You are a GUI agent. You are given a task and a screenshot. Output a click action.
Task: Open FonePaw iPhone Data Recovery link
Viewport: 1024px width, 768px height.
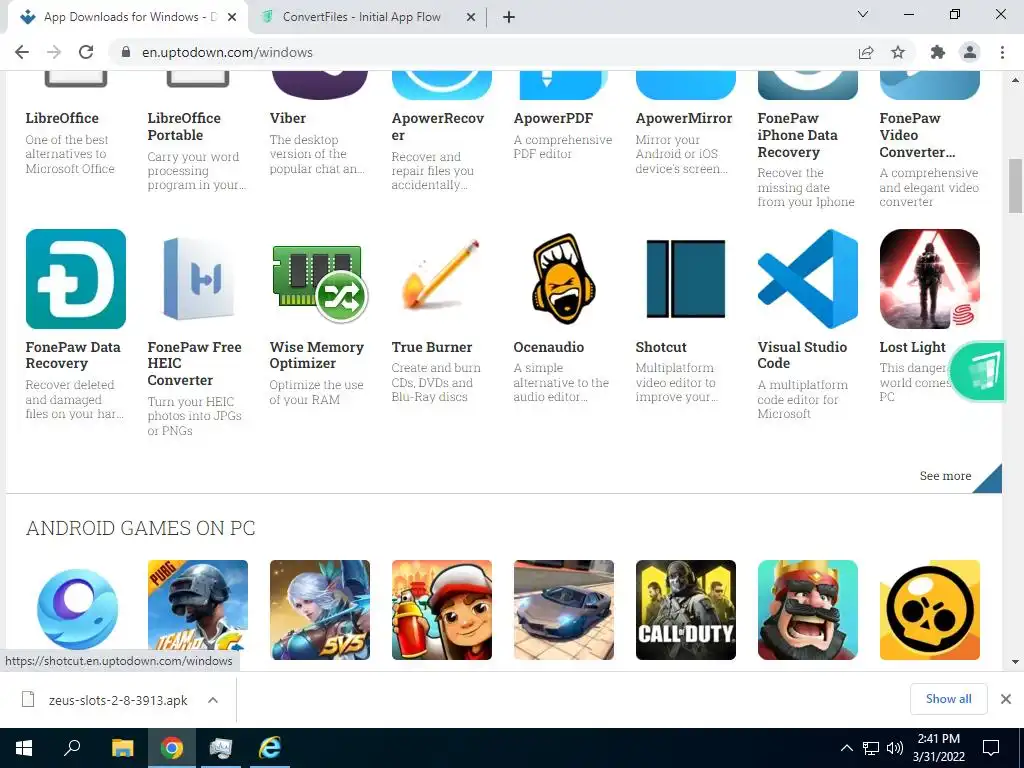(797, 135)
